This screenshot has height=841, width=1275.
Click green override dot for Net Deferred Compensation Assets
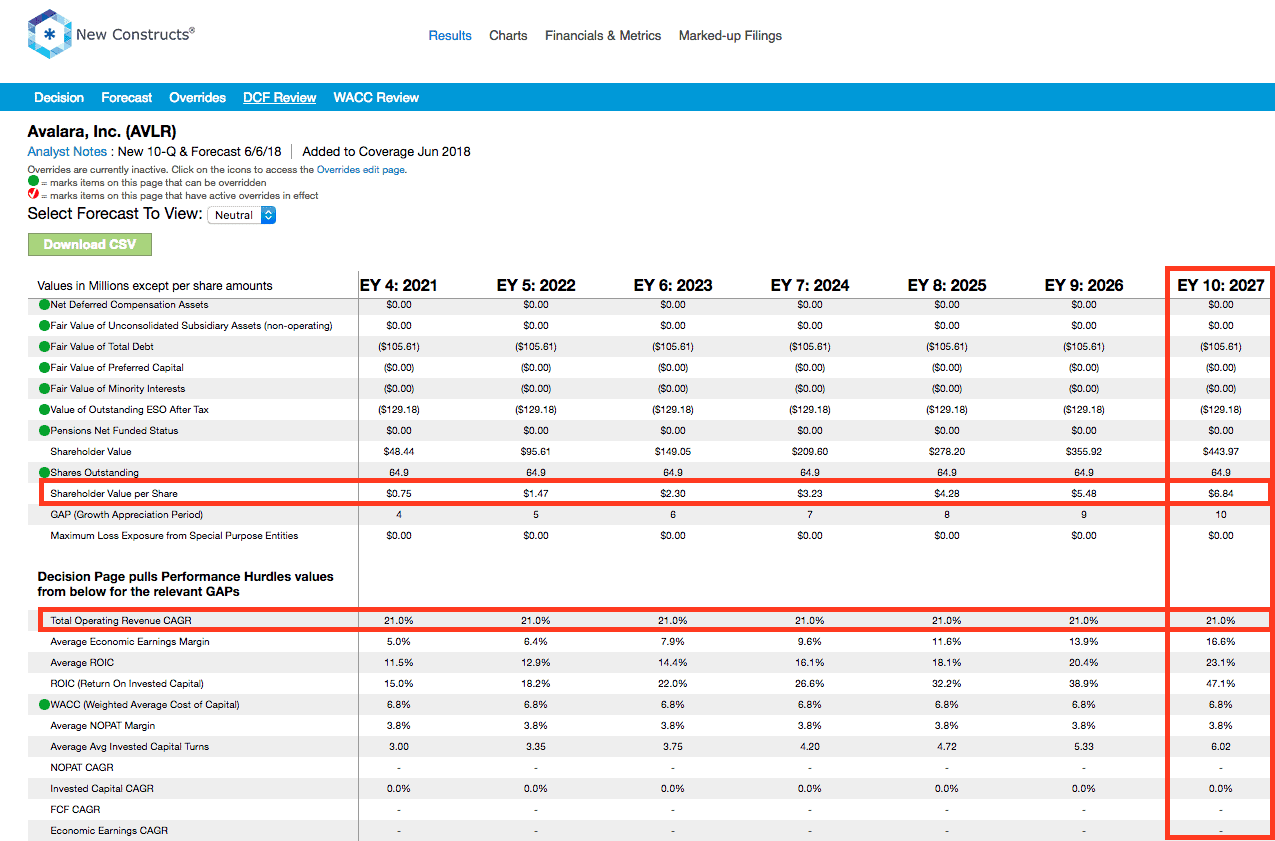pyautogui.click(x=44, y=304)
